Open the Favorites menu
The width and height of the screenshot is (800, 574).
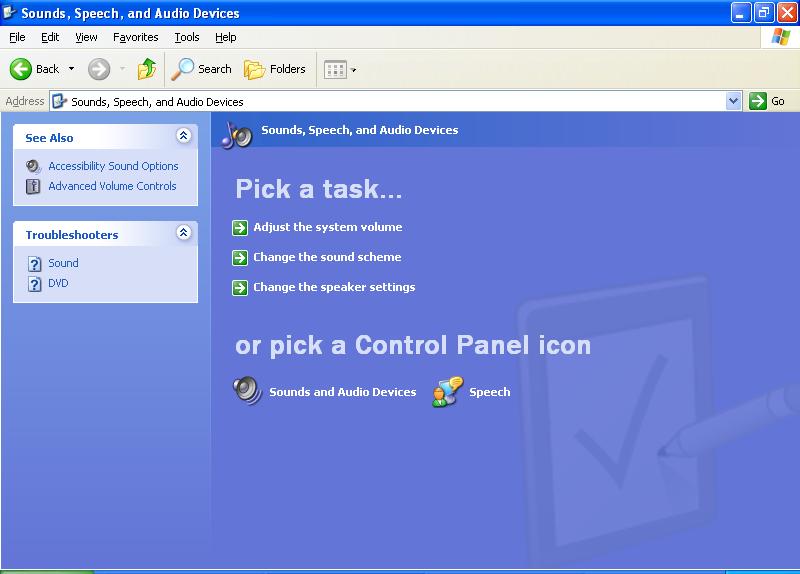[136, 37]
